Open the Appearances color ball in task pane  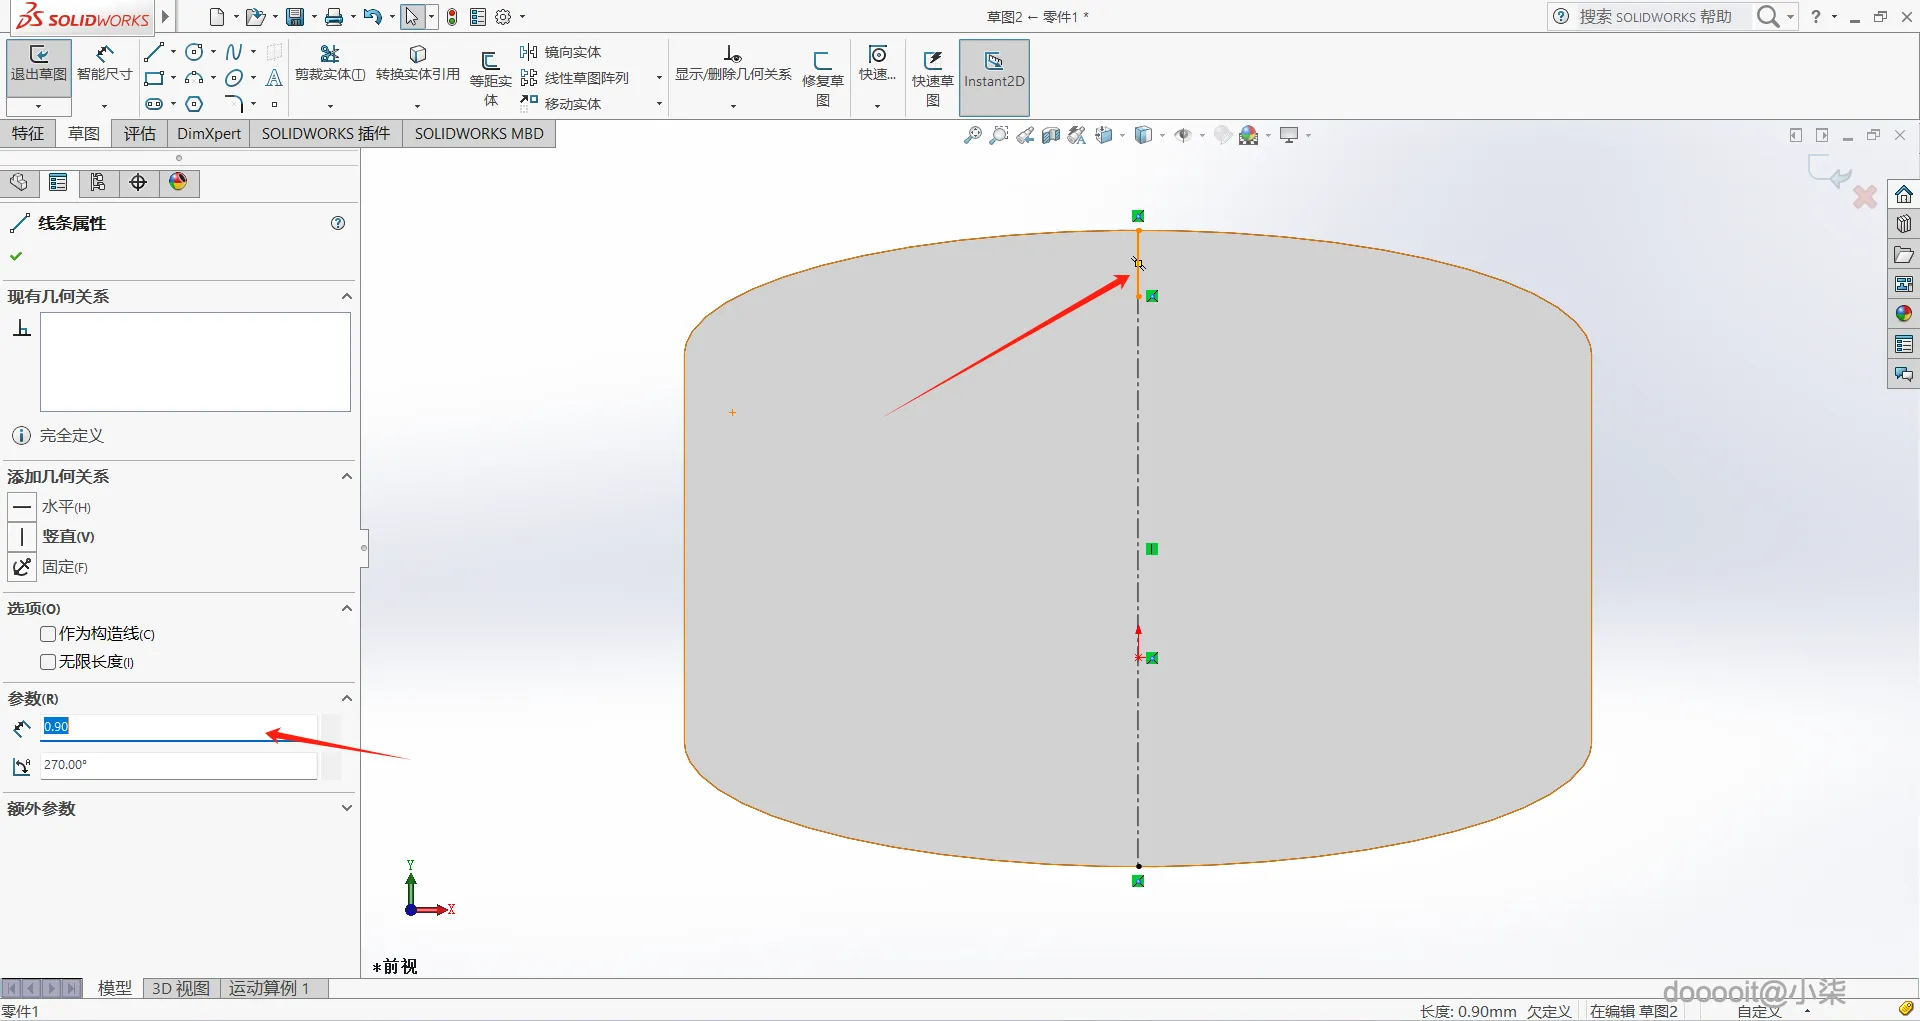tap(1903, 314)
